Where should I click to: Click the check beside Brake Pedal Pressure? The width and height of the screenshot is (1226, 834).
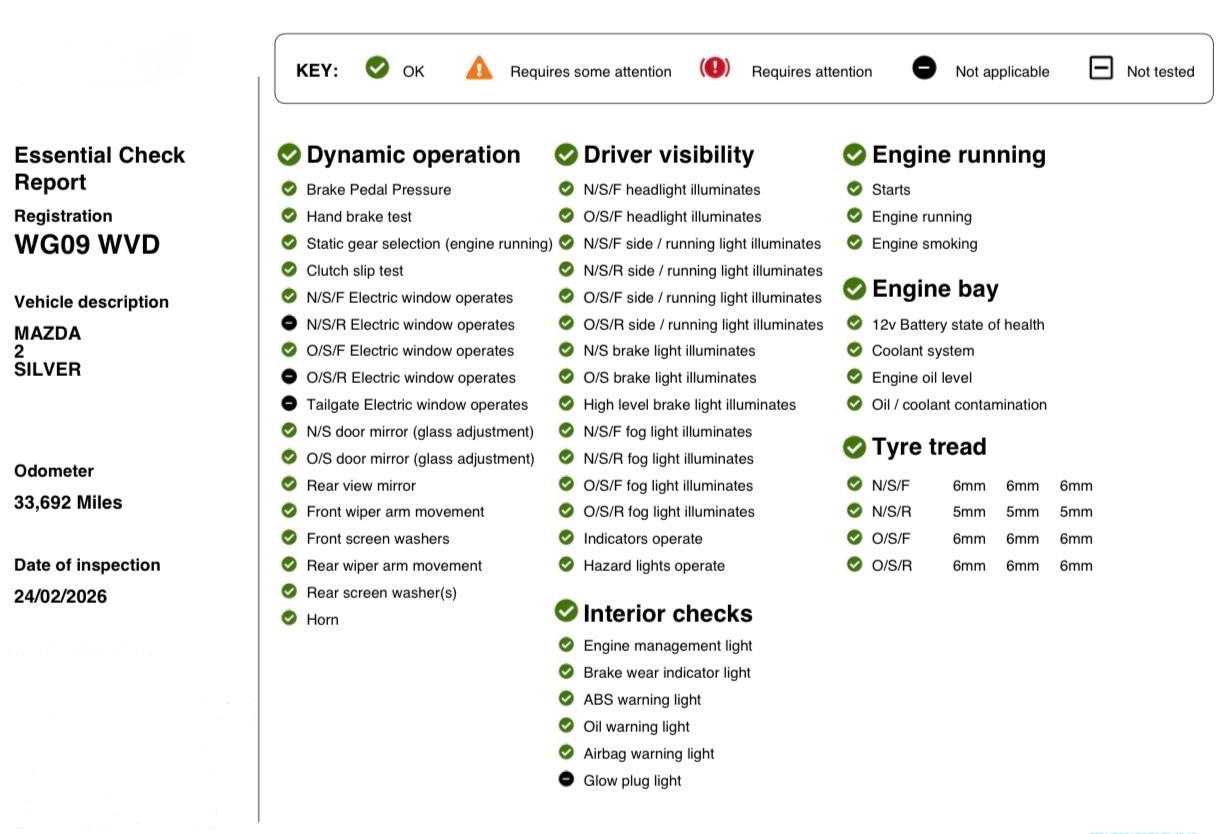[x=289, y=189]
